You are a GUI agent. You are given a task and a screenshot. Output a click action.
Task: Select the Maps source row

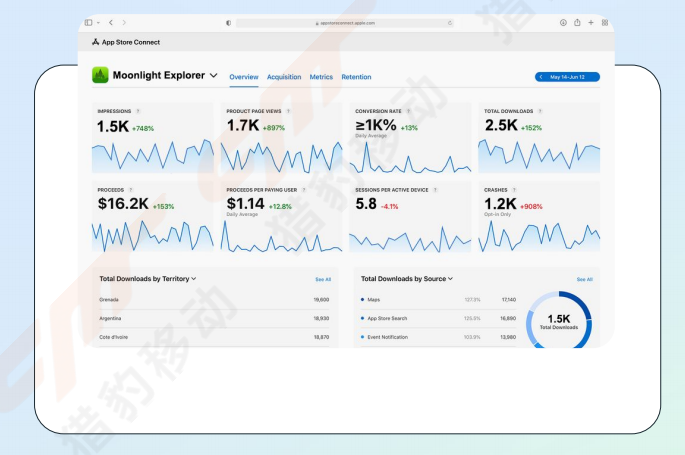tap(438, 300)
